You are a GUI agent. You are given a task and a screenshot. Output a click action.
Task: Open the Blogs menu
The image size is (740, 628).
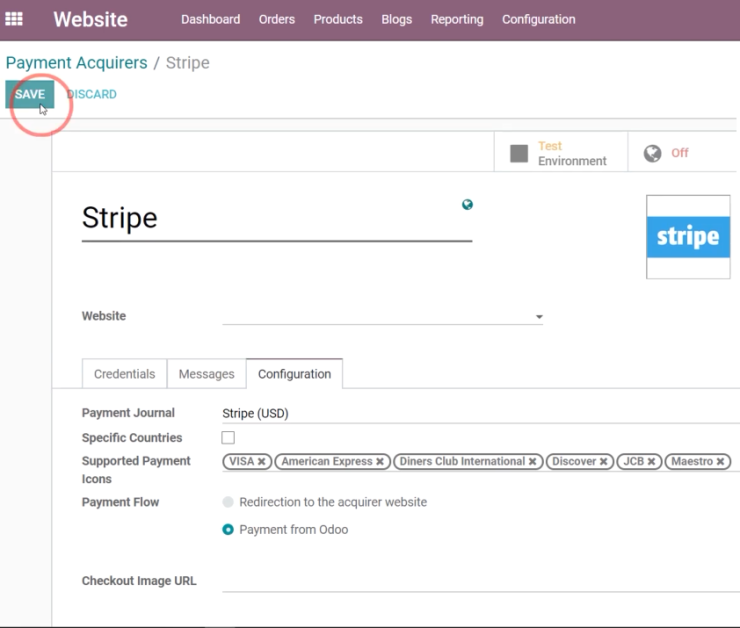pyautogui.click(x=396, y=19)
